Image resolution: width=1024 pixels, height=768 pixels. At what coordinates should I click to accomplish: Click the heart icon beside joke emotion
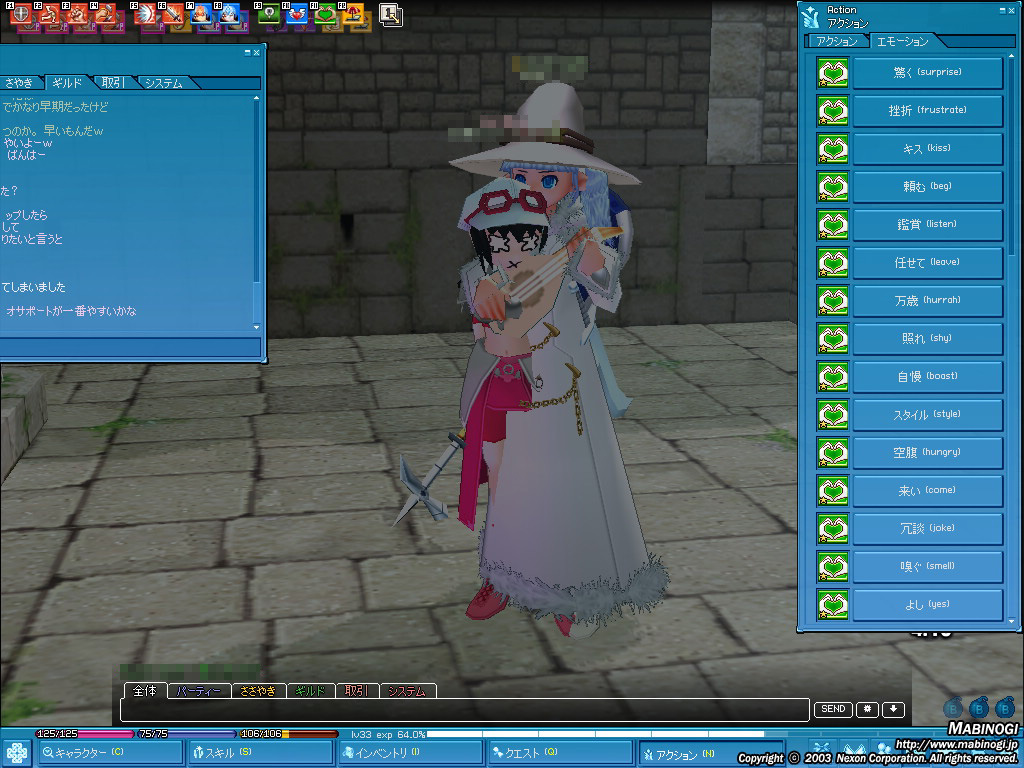coord(833,529)
